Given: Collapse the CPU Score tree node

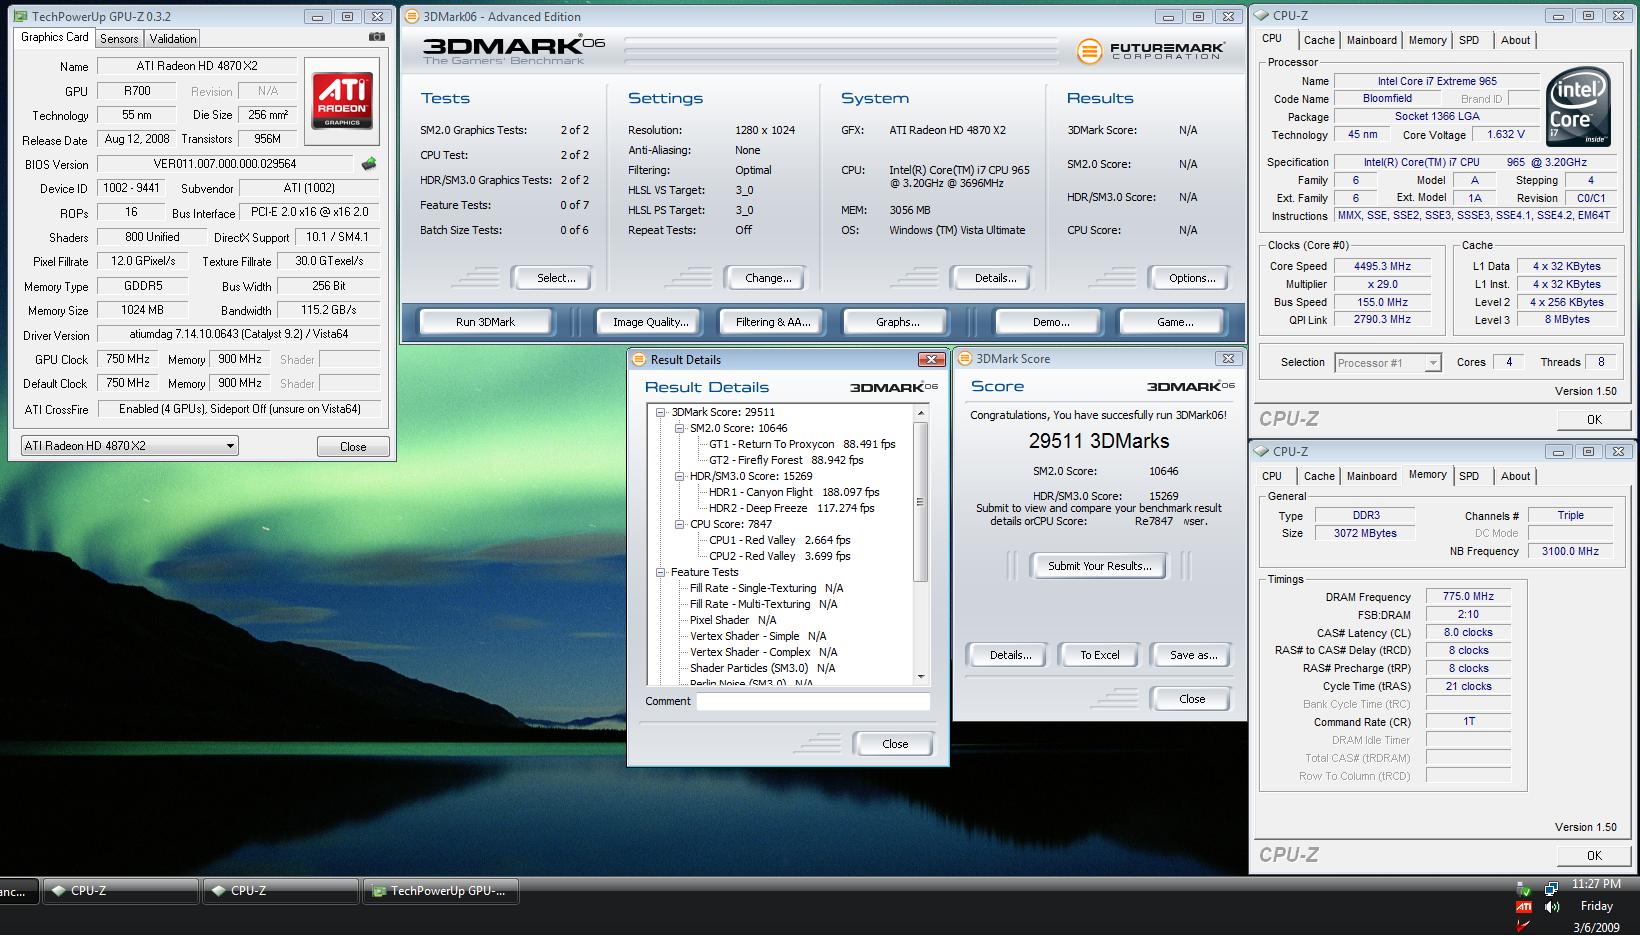Looking at the screenshot, I should [679, 524].
